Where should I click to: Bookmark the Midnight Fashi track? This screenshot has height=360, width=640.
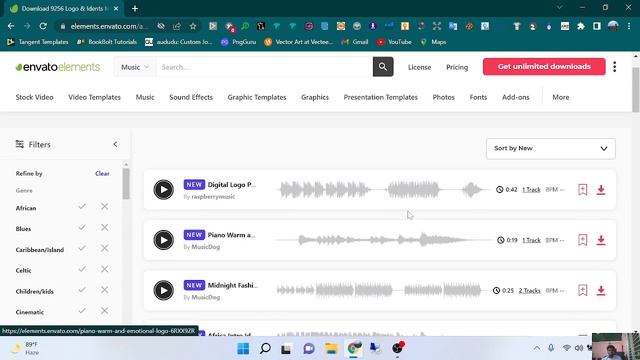point(582,290)
